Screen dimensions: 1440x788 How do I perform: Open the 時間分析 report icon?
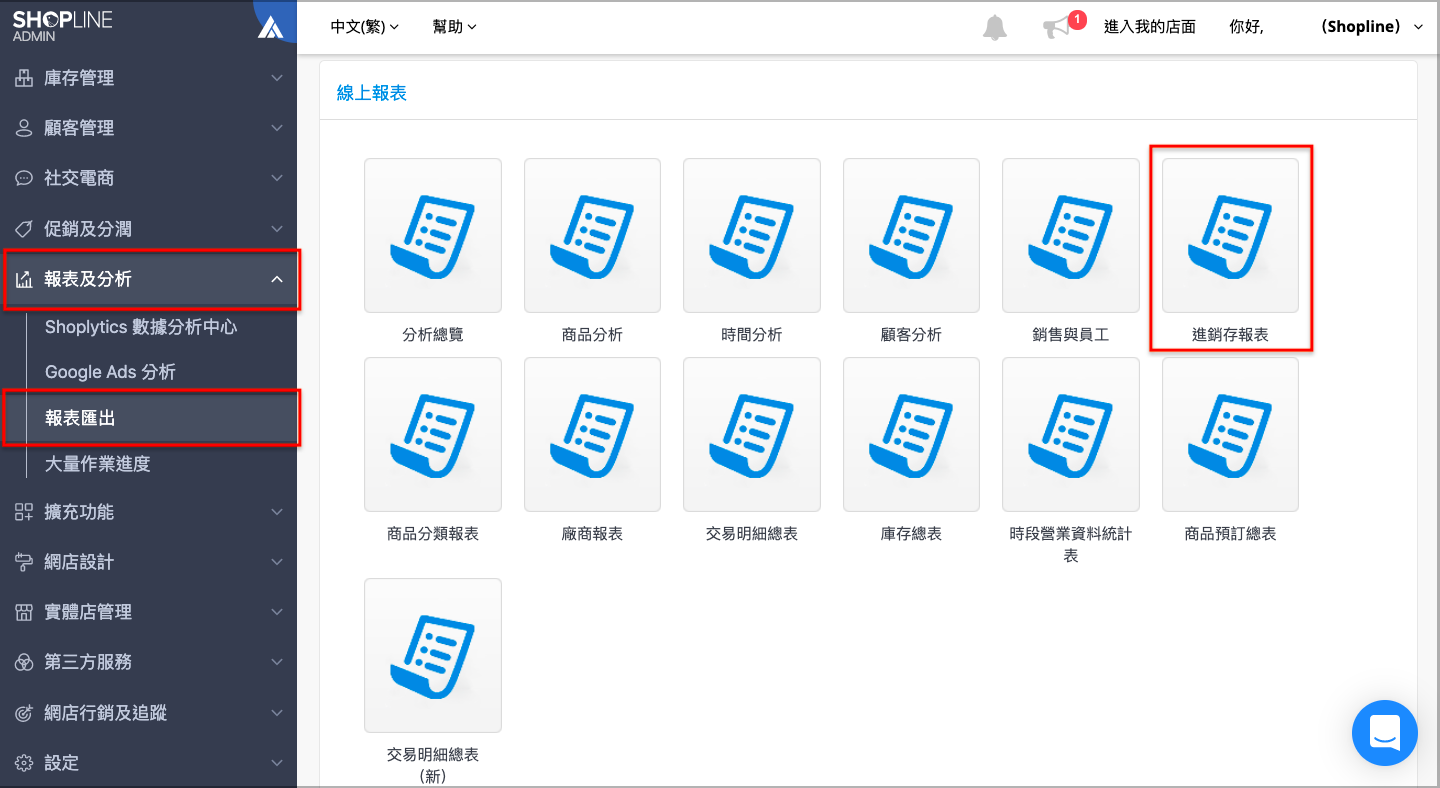[x=752, y=235]
